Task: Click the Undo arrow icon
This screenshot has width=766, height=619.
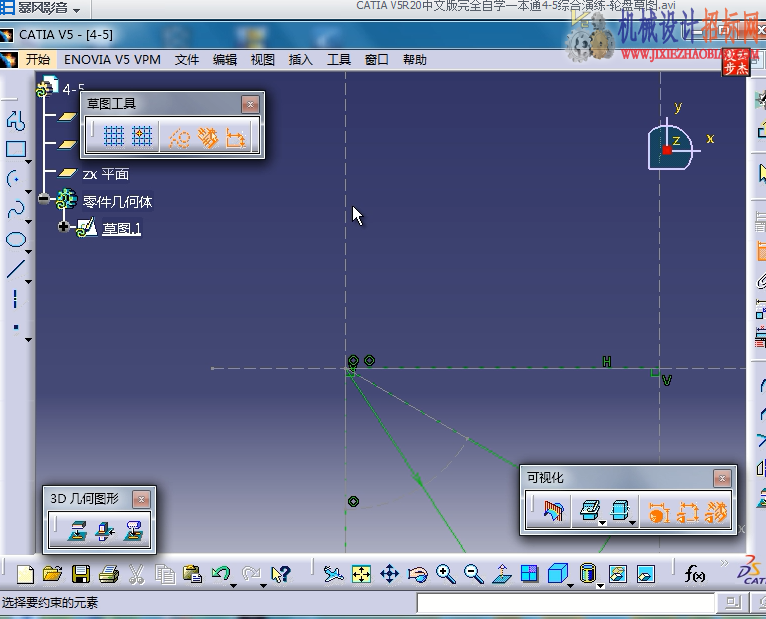Action: pos(221,573)
